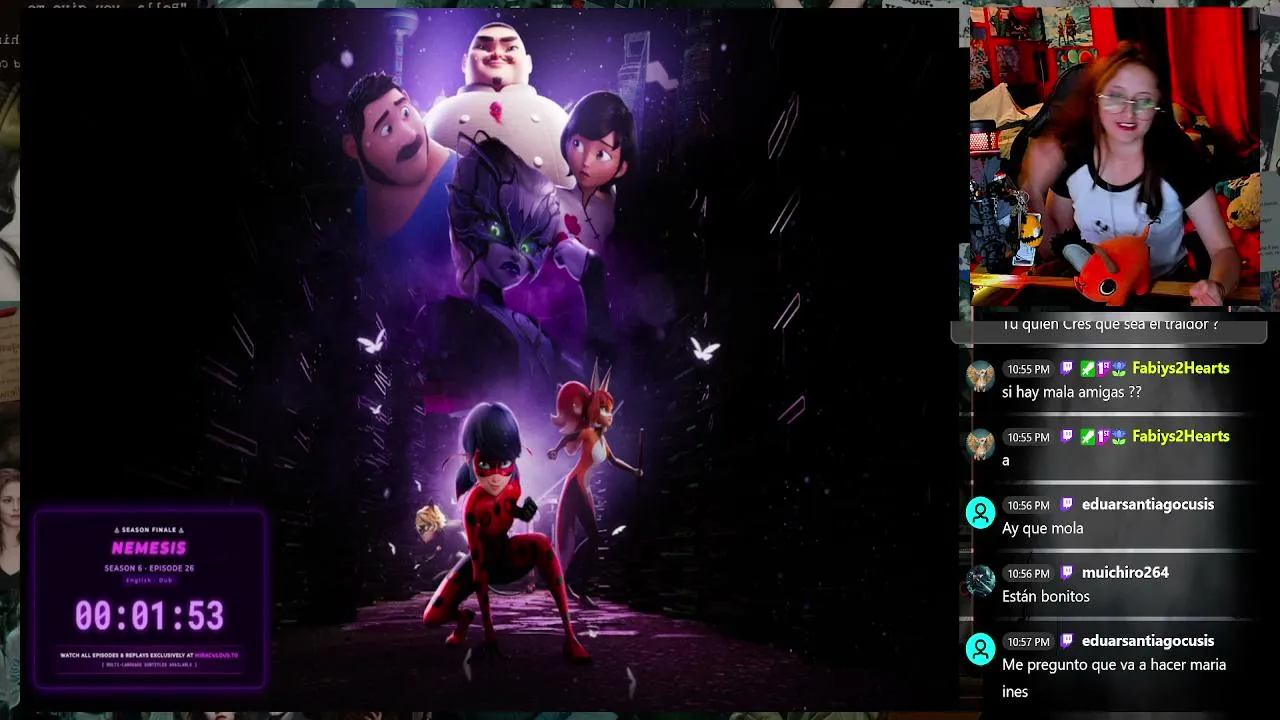Select the 'English · Dub' language pill

pos(149,580)
